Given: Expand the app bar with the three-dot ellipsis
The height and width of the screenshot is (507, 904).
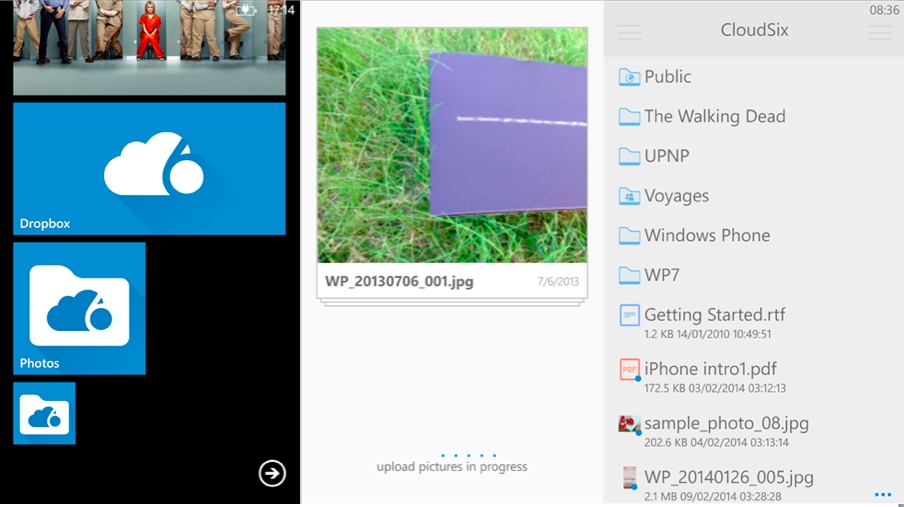Looking at the screenshot, I should 883,495.
